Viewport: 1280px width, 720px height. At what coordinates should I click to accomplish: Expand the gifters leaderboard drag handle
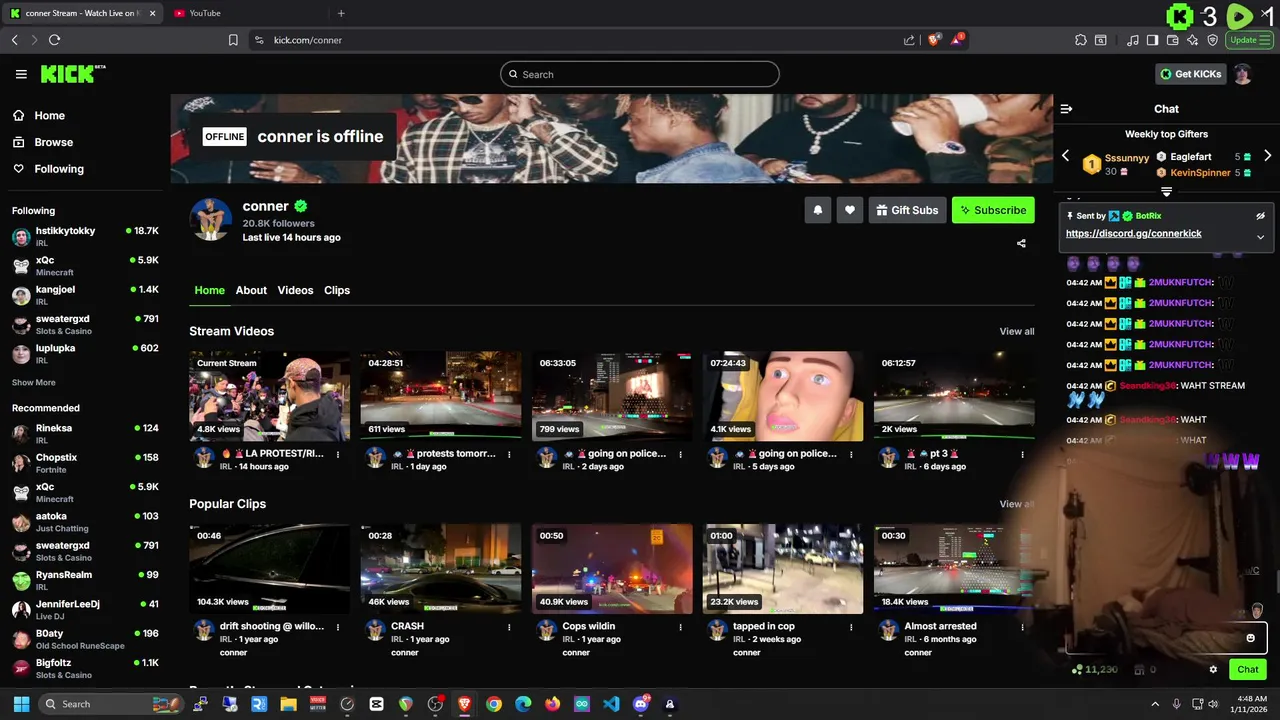coord(1166,191)
